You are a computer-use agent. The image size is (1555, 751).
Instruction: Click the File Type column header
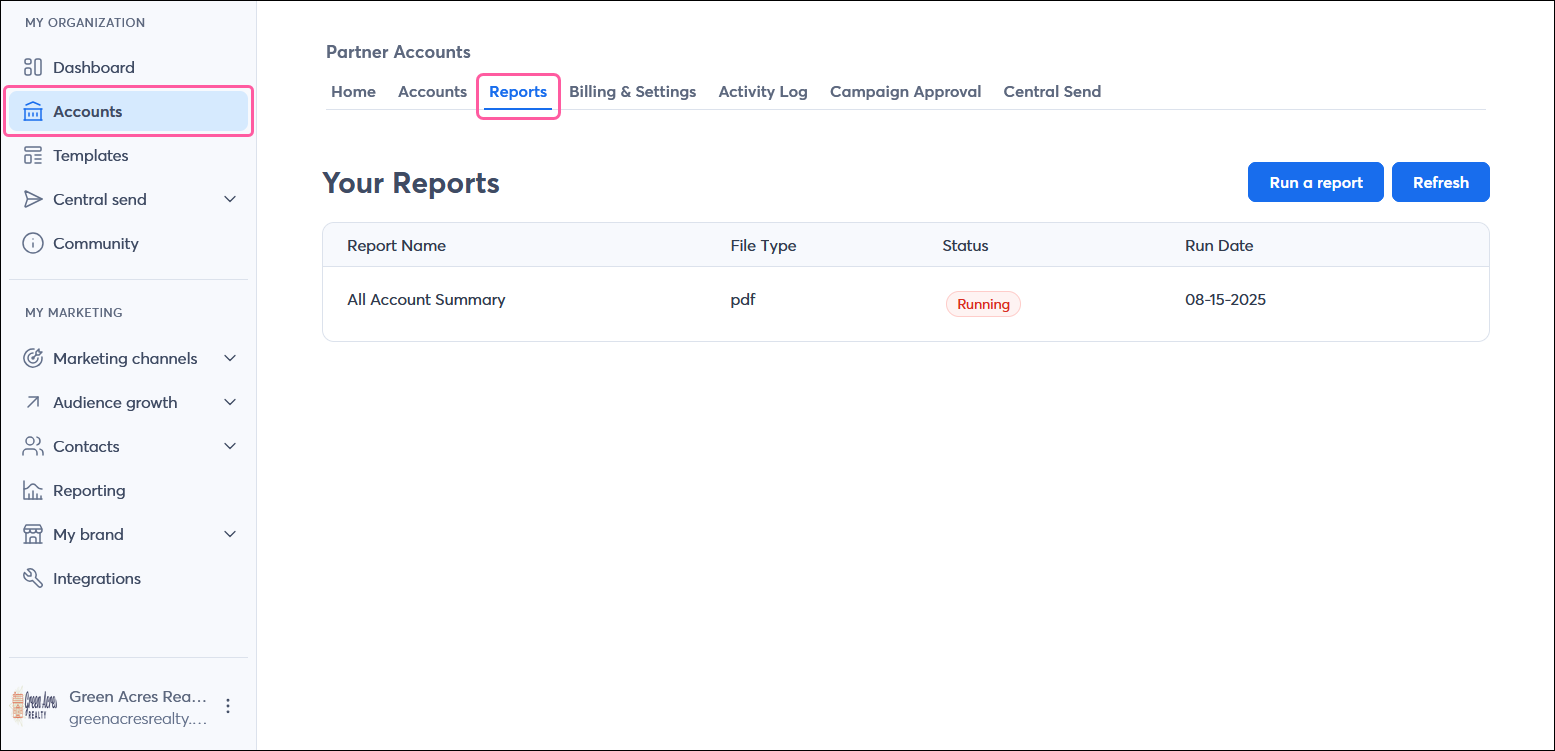(763, 245)
